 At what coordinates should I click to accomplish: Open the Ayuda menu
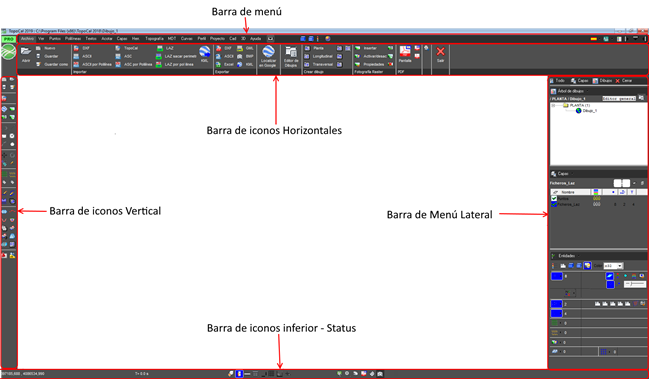pos(256,38)
